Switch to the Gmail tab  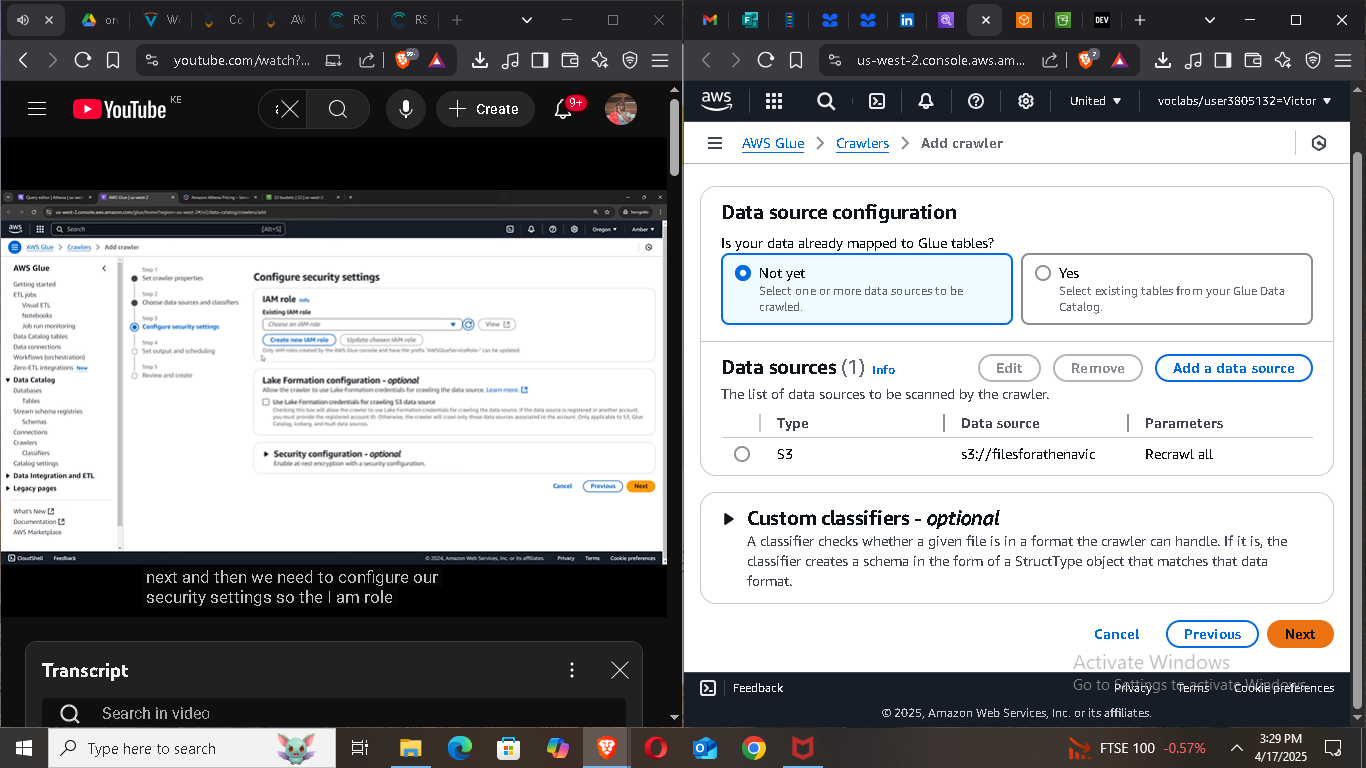pyautogui.click(x=710, y=20)
